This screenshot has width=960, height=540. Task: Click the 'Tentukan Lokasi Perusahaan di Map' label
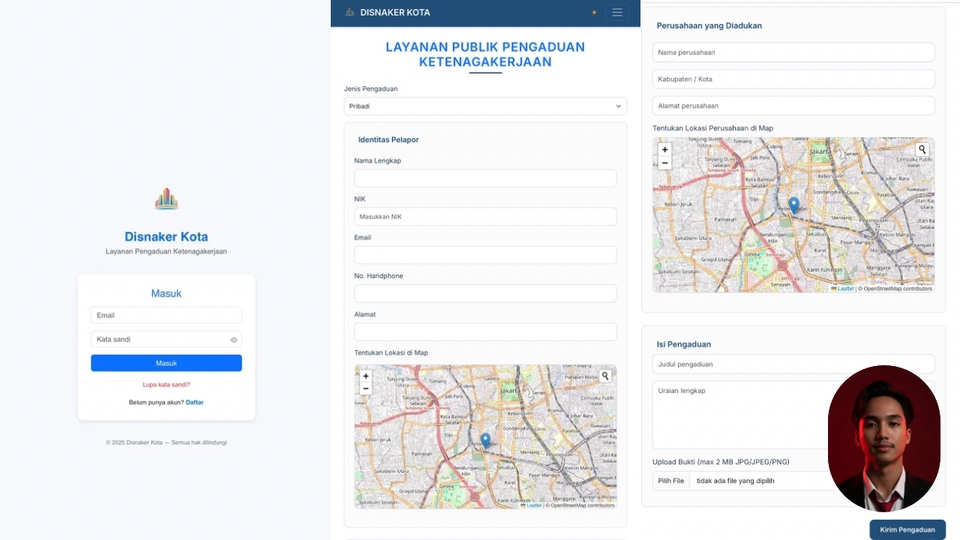coord(713,128)
